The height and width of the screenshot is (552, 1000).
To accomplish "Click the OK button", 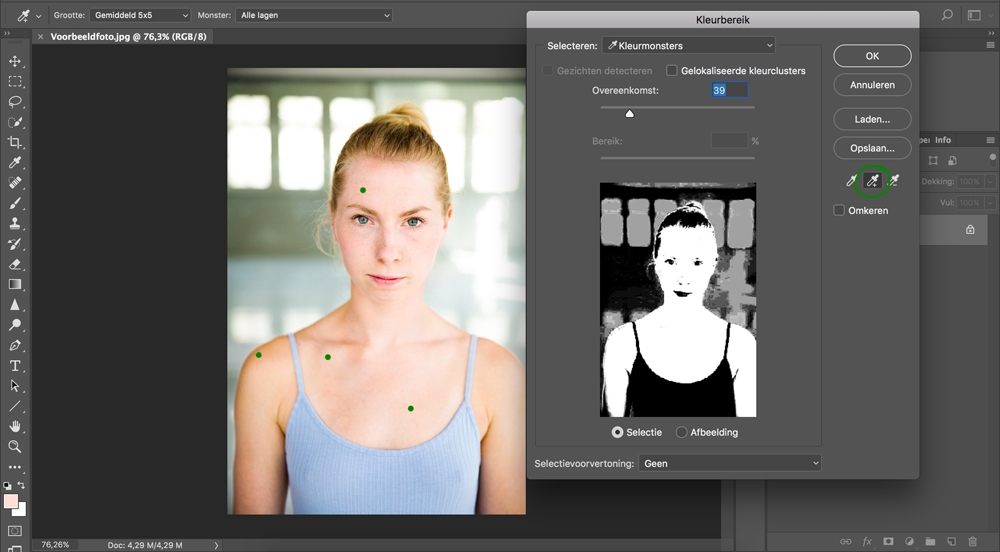I will [x=872, y=56].
